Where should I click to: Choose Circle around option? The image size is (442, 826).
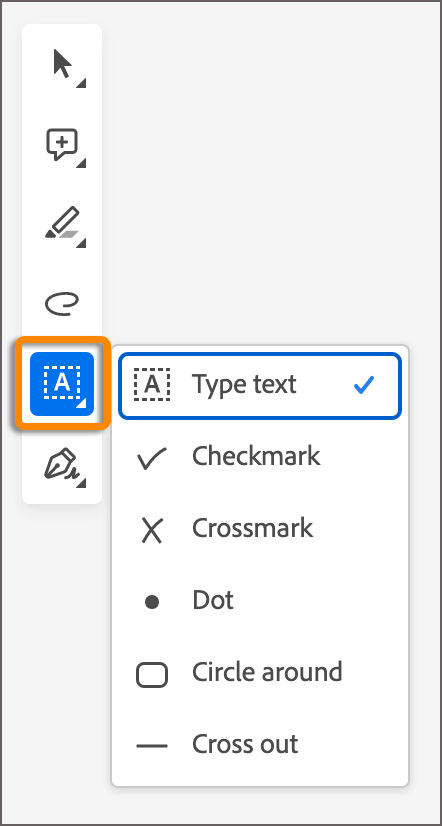(x=260, y=673)
